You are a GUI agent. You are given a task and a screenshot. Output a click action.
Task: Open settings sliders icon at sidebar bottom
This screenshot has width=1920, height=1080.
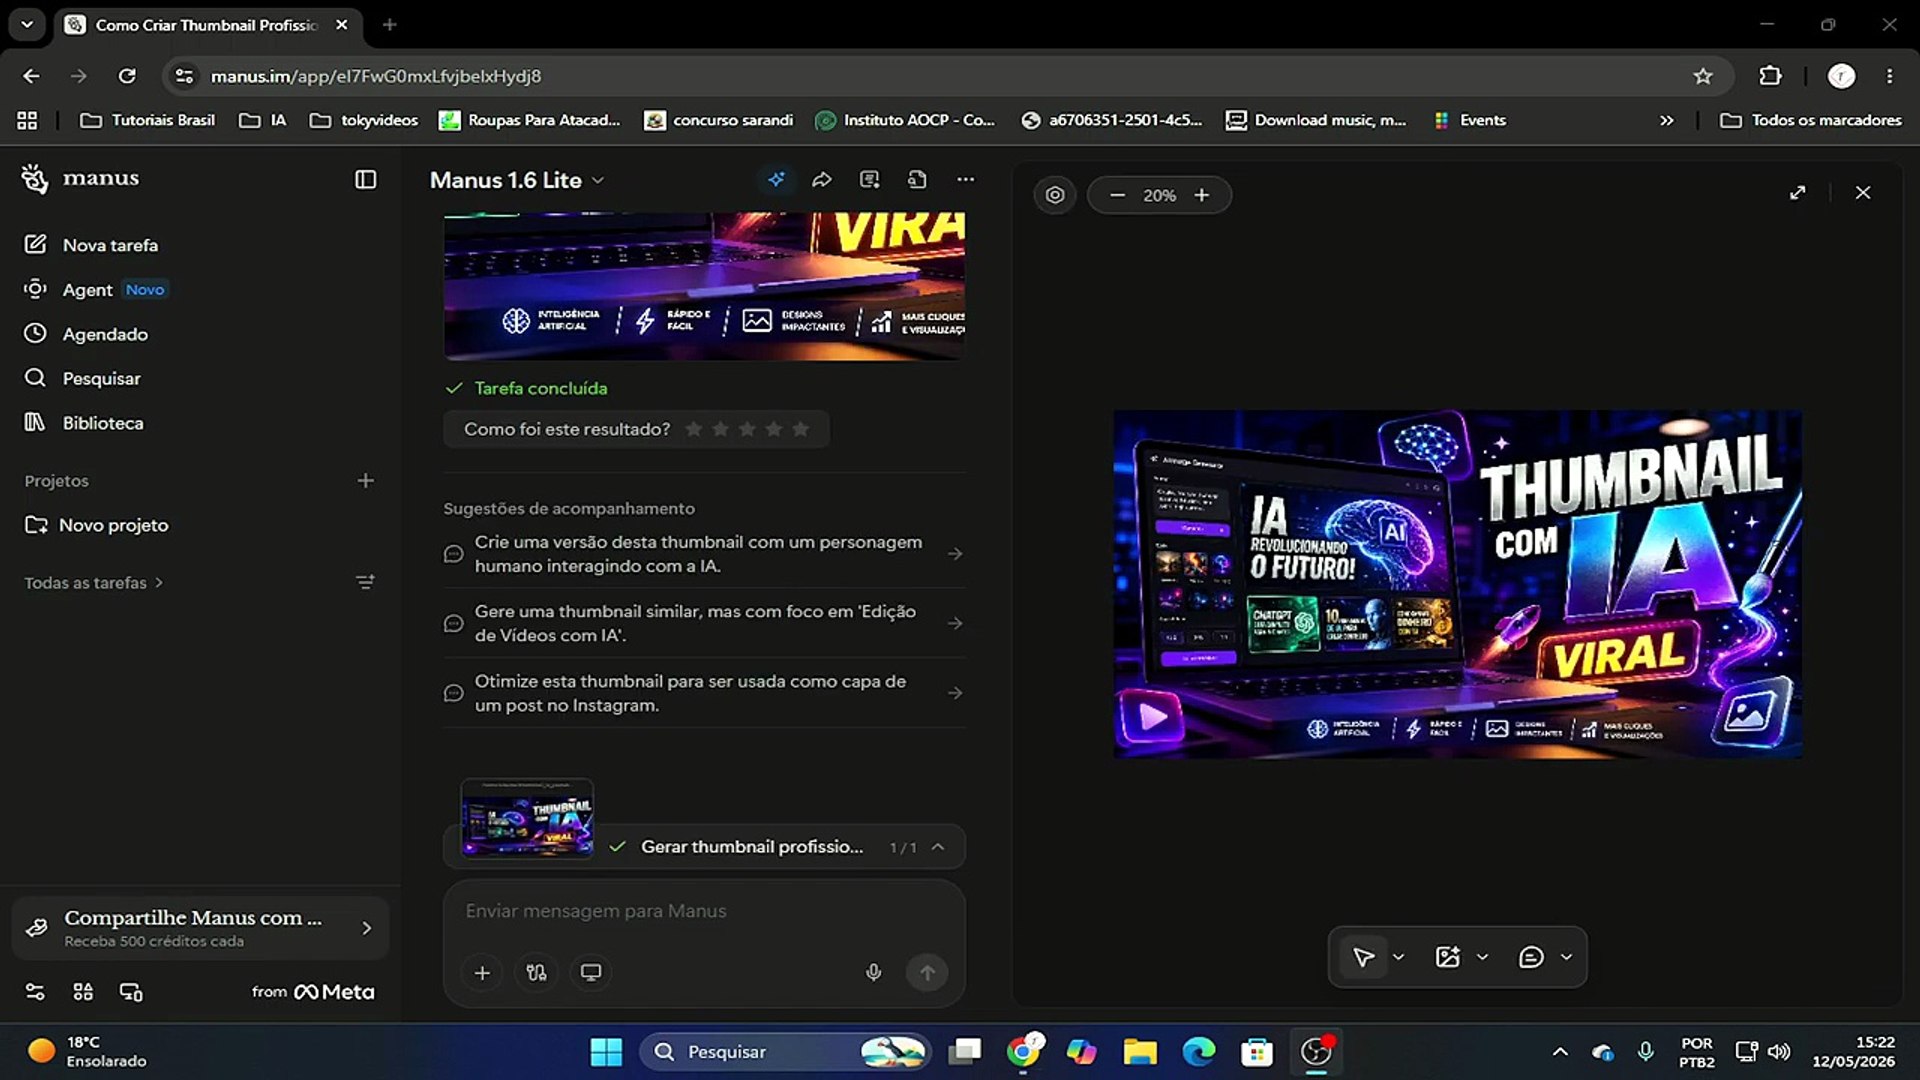(x=35, y=992)
